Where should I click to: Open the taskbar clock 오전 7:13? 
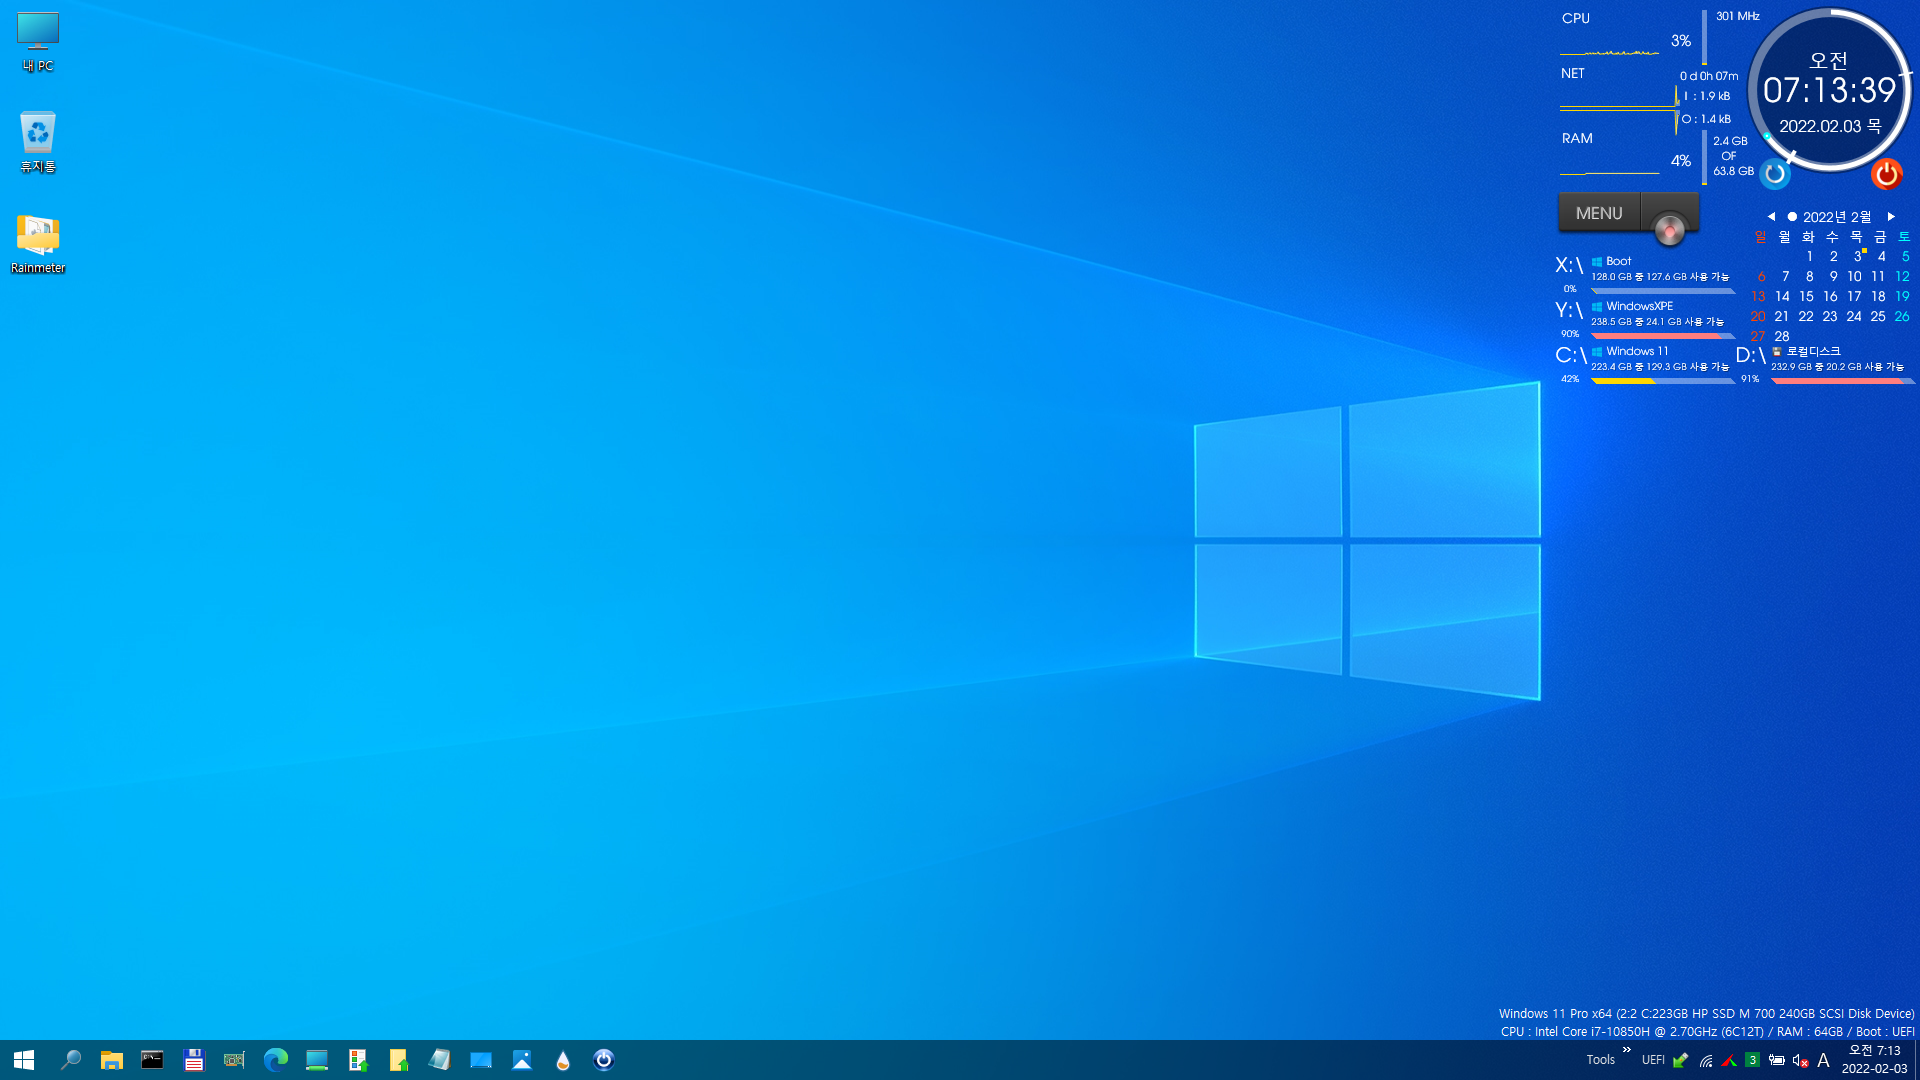[x=1874, y=1060]
